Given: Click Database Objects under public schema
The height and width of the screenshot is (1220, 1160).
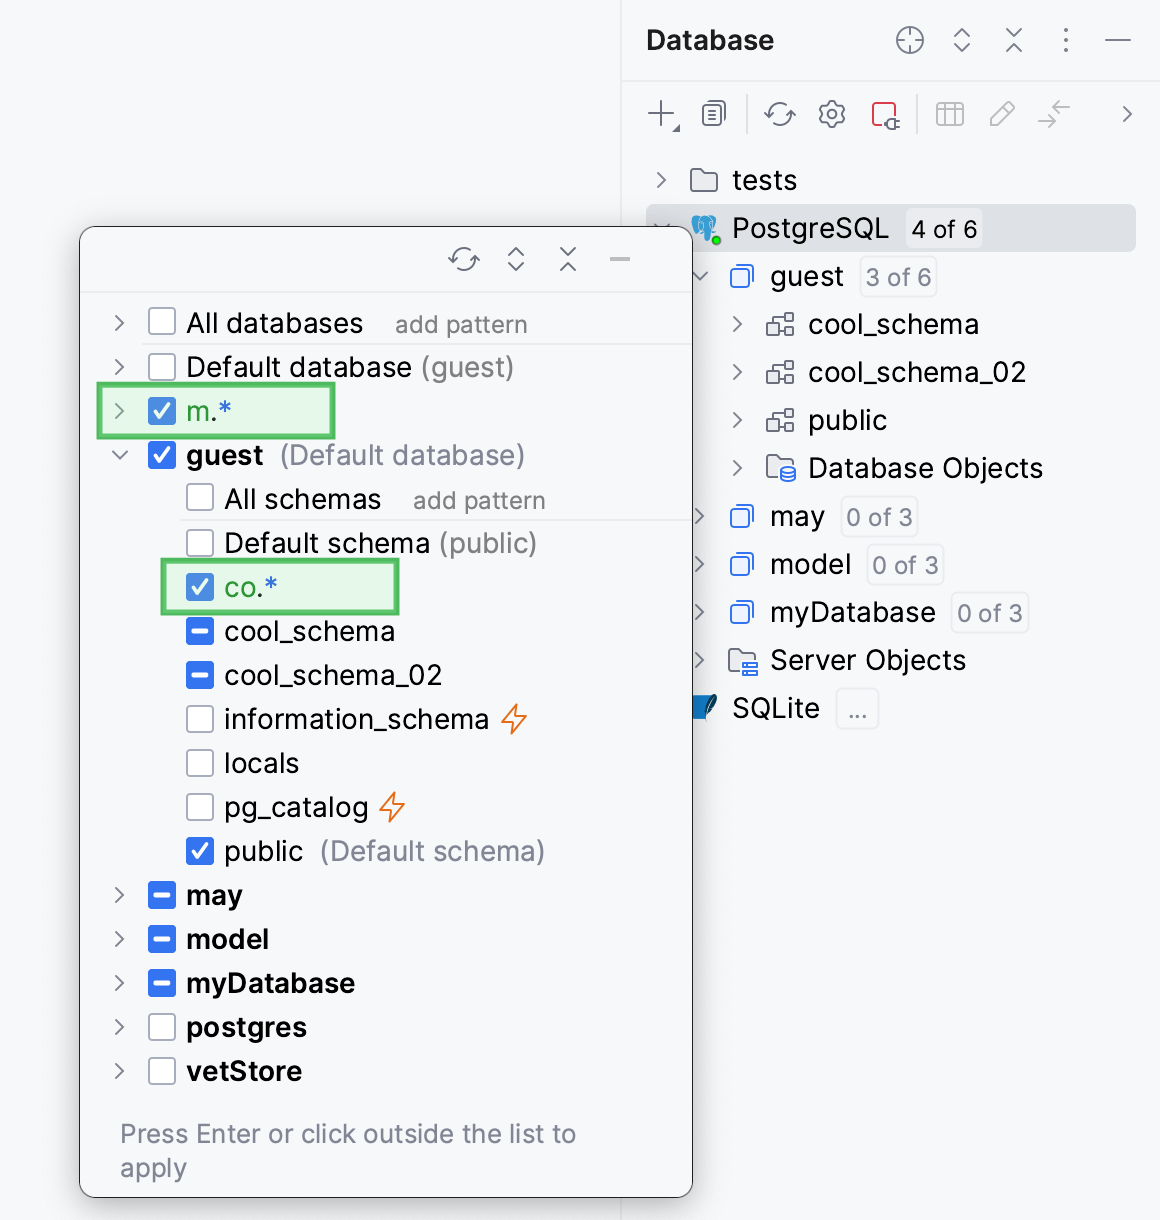Looking at the screenshot, I should click(x=924, y=467).
